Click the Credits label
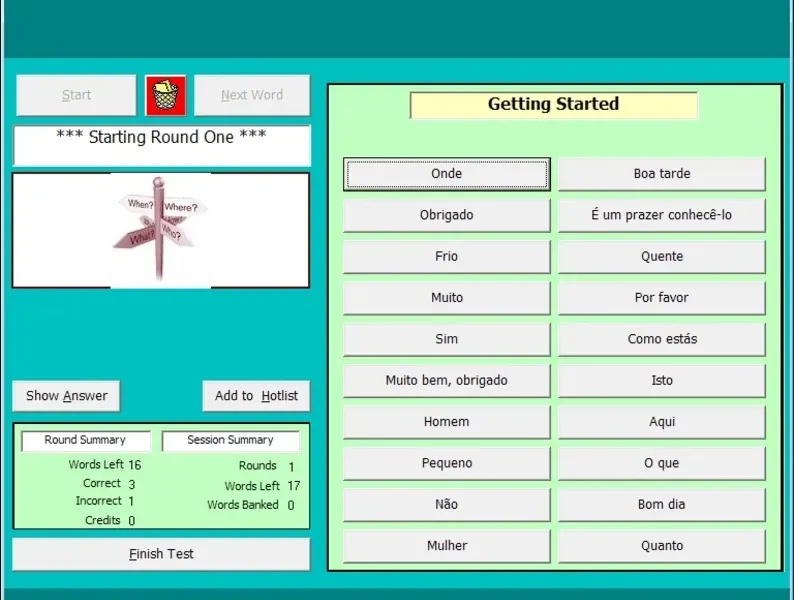Image resolution: width=794 pixels, height=600 pixels. [103, 521]
